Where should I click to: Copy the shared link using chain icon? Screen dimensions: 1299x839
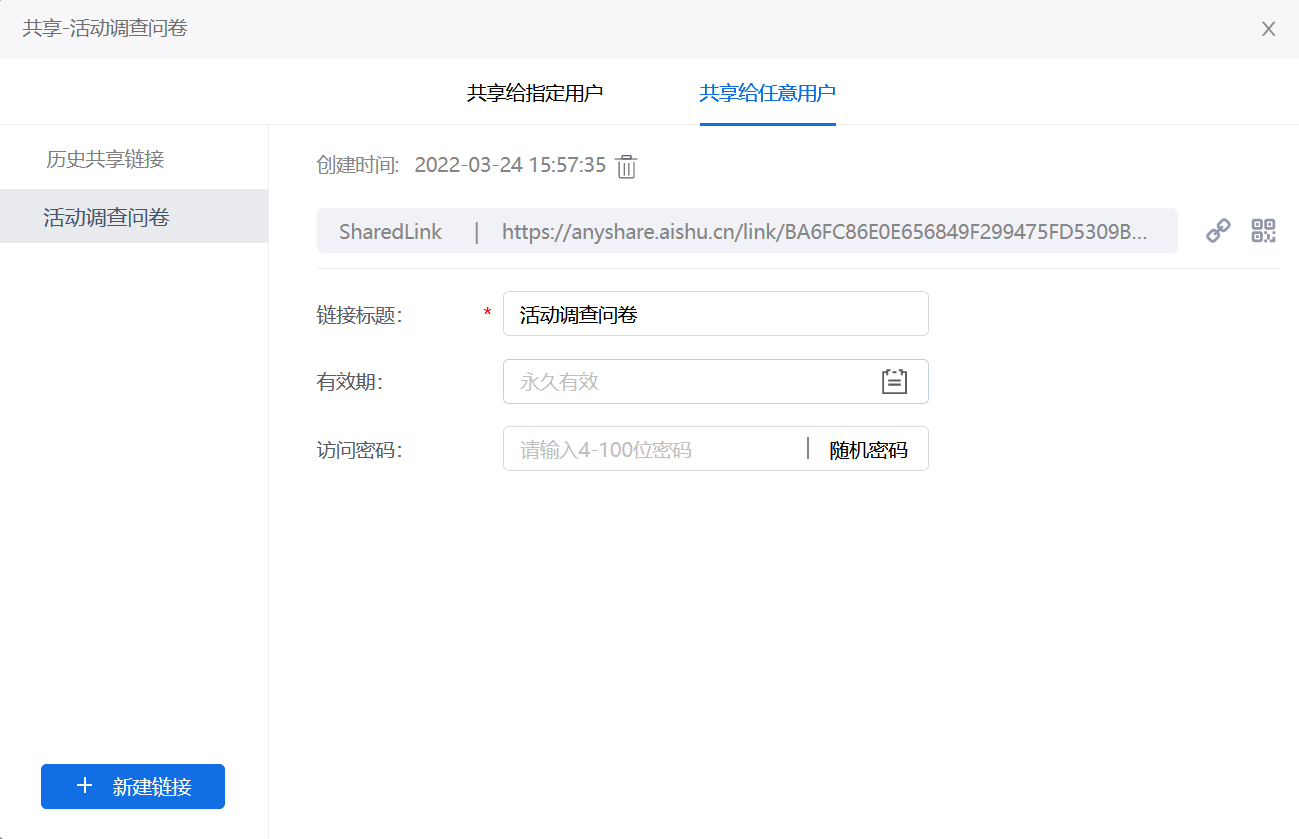click(x=1218, y=231)
